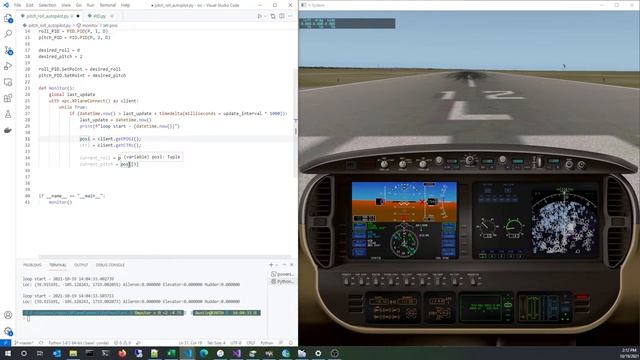Click the master branch in status bar
640x360 pixels.
[x=24, y=343]
